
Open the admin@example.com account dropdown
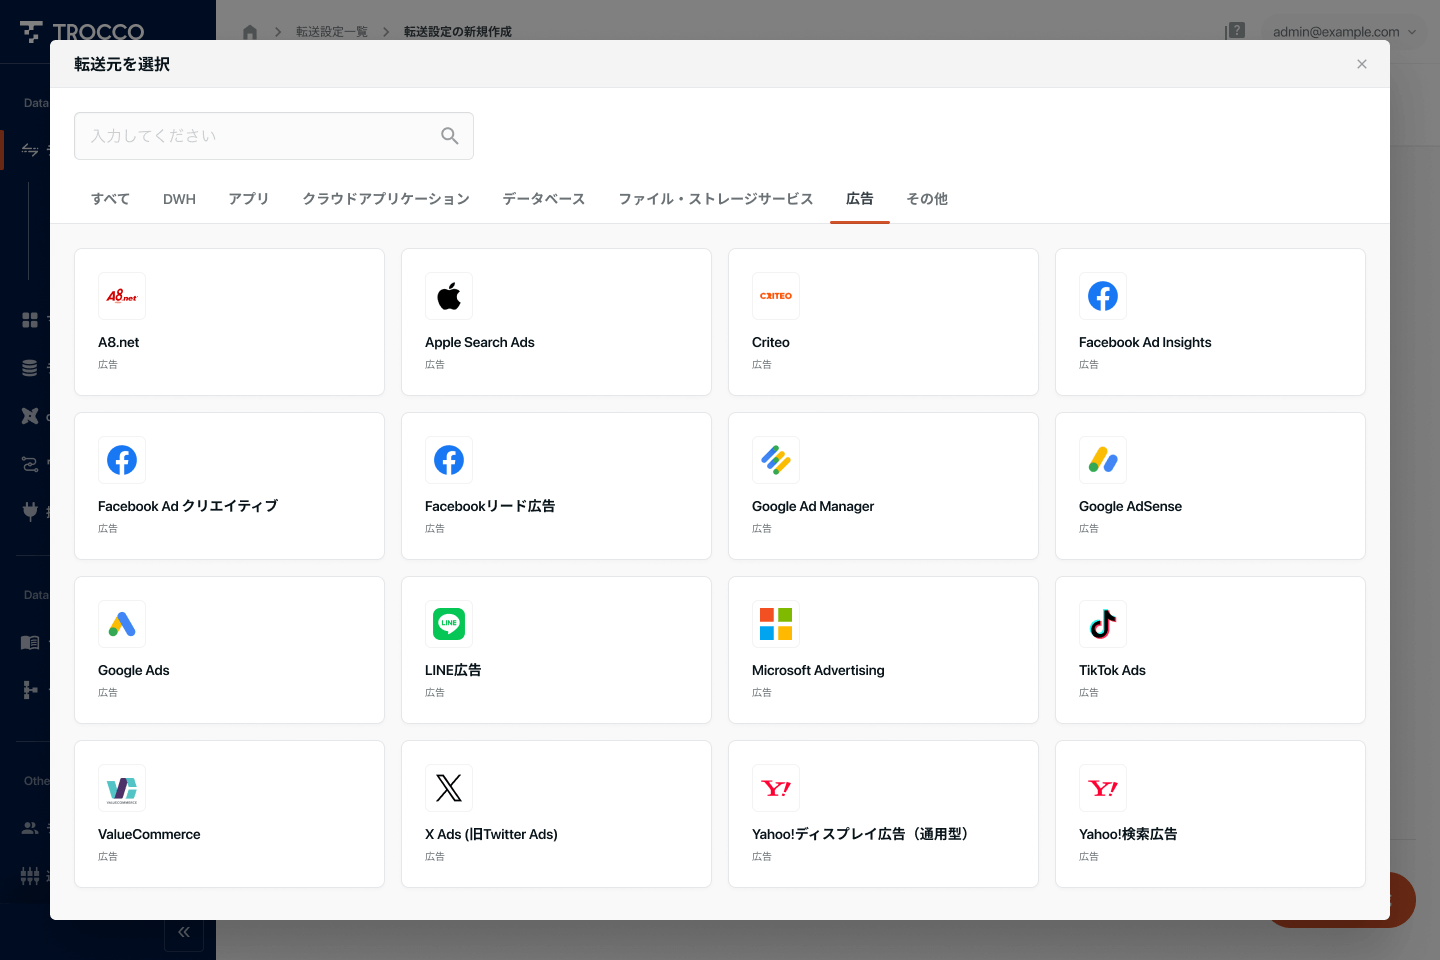point(1344,31)
